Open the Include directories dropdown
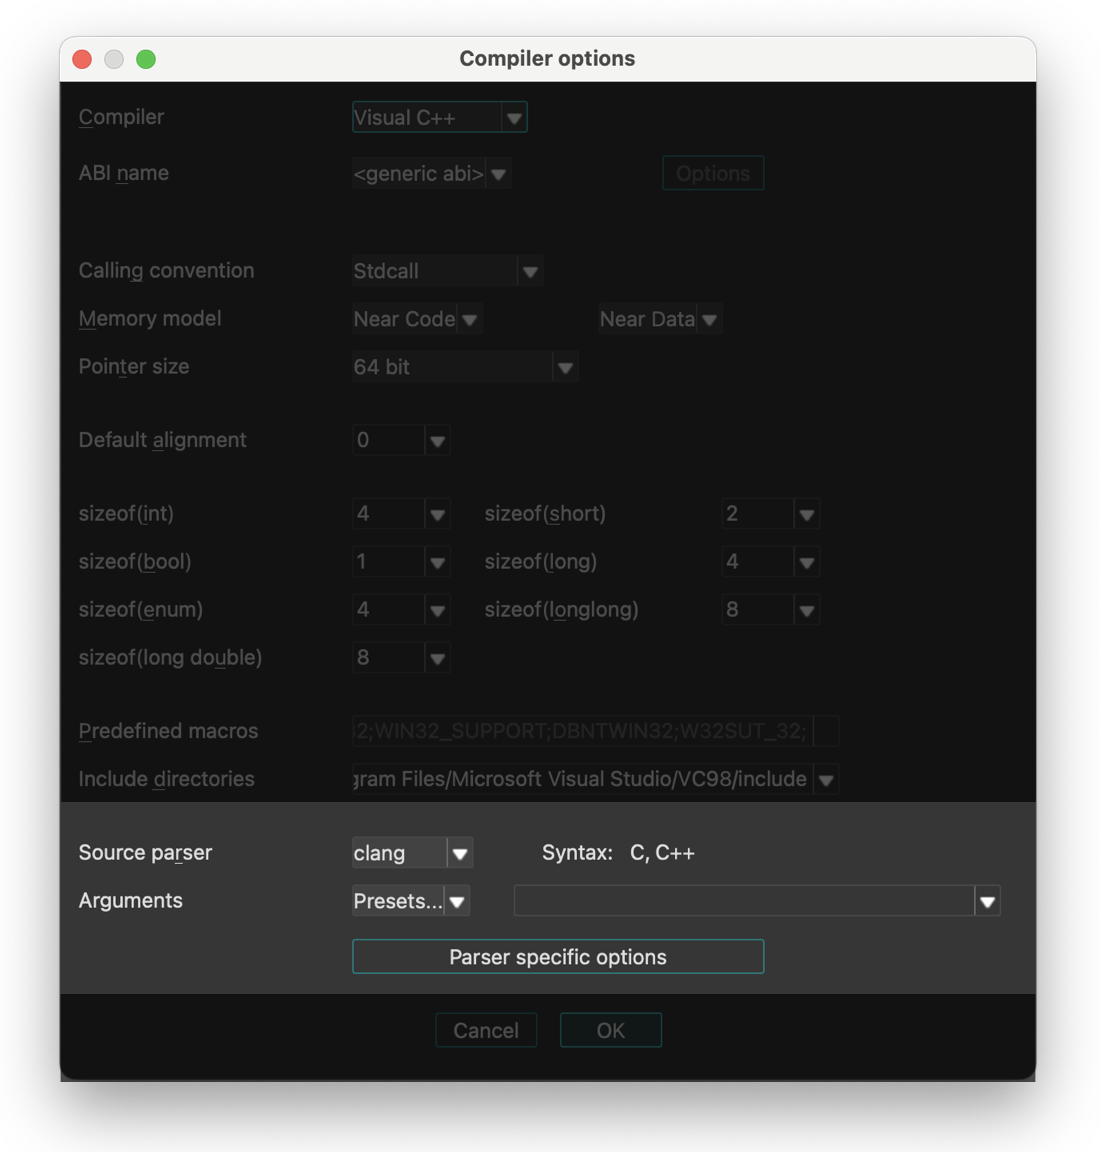1100x1152 pixels. click(825, 779)
